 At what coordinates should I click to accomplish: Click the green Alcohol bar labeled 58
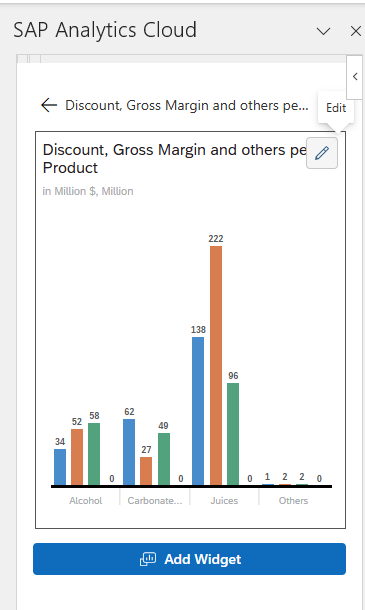pos(94,454)
